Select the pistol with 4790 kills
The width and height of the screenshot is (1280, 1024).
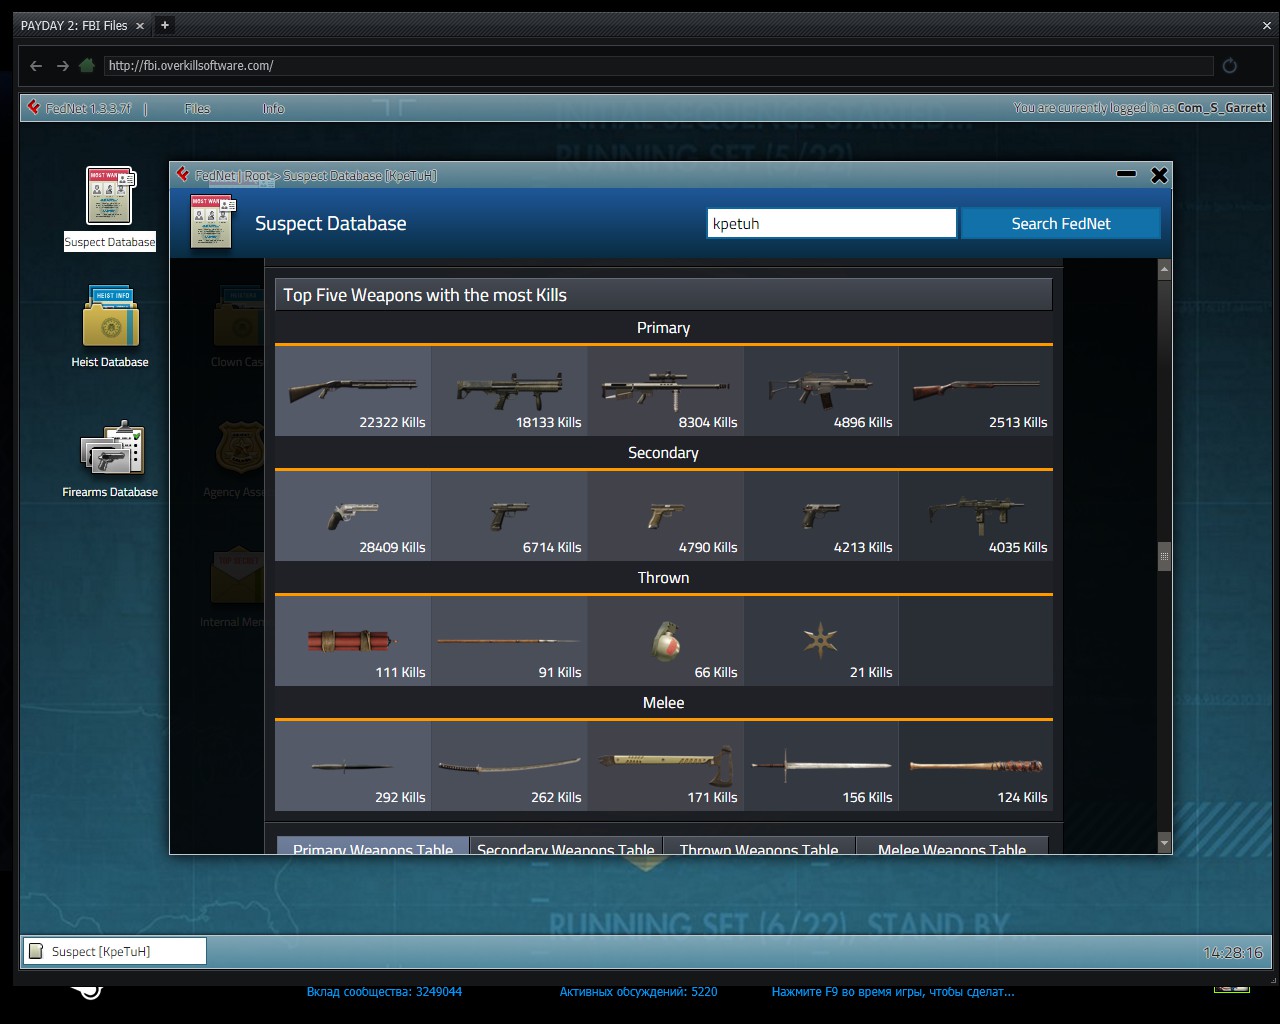[x=665, y=516]
